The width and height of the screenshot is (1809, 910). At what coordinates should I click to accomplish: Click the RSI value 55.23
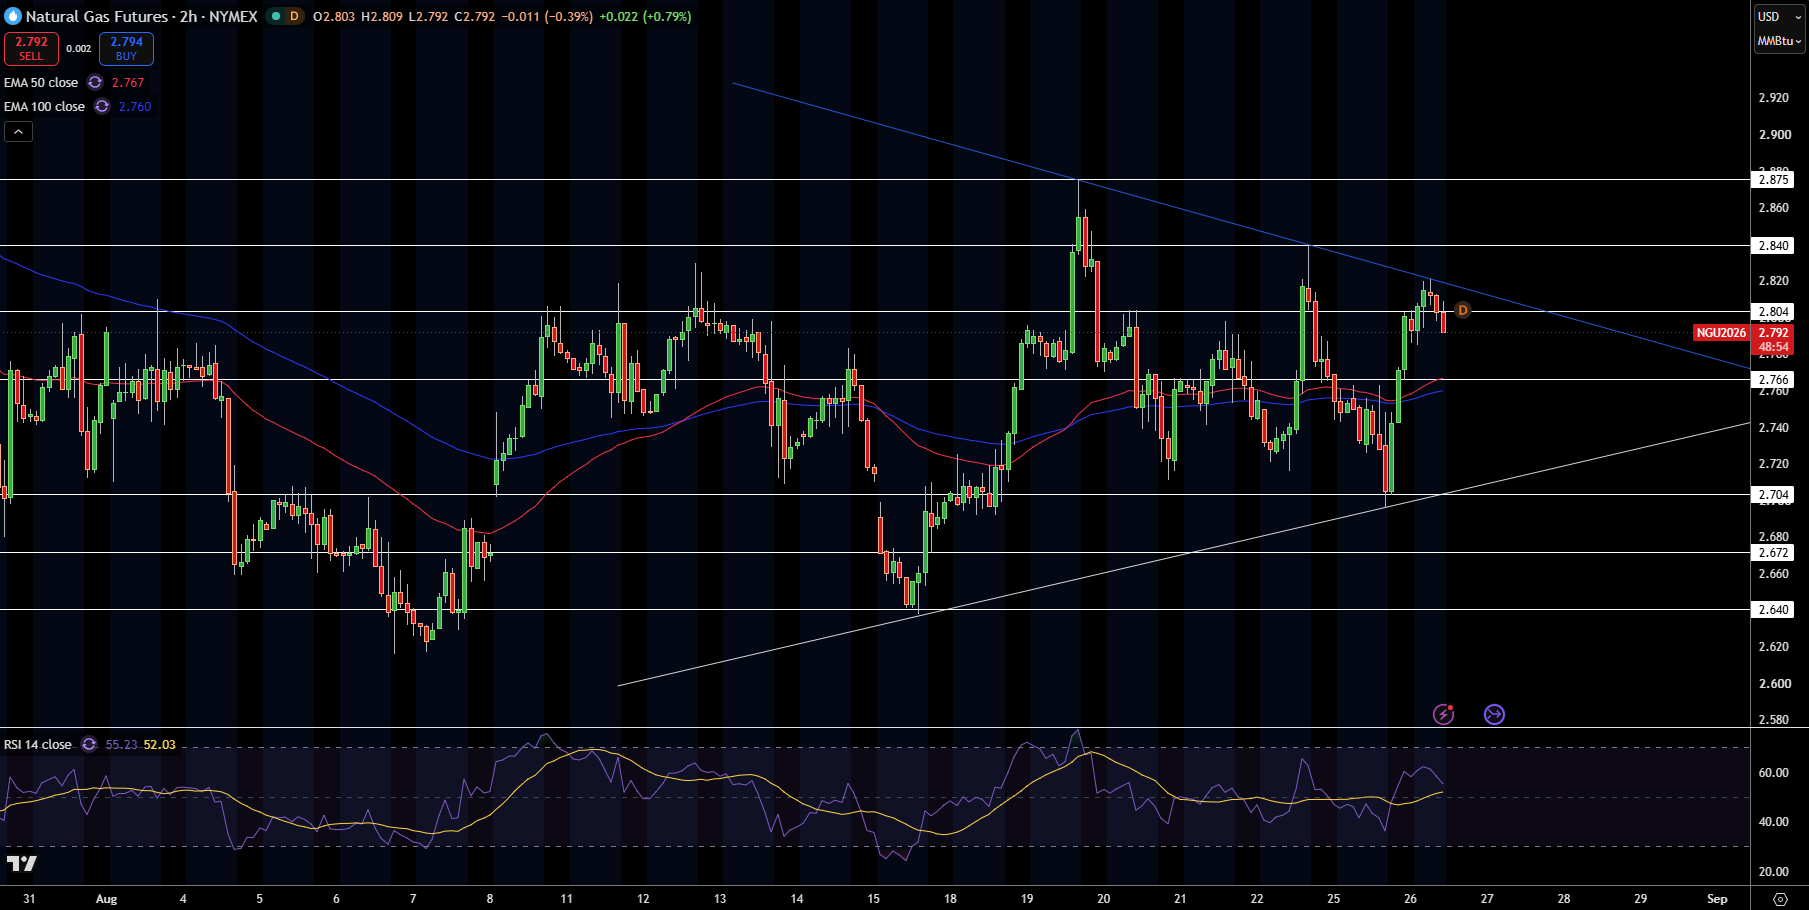point(121,744)
